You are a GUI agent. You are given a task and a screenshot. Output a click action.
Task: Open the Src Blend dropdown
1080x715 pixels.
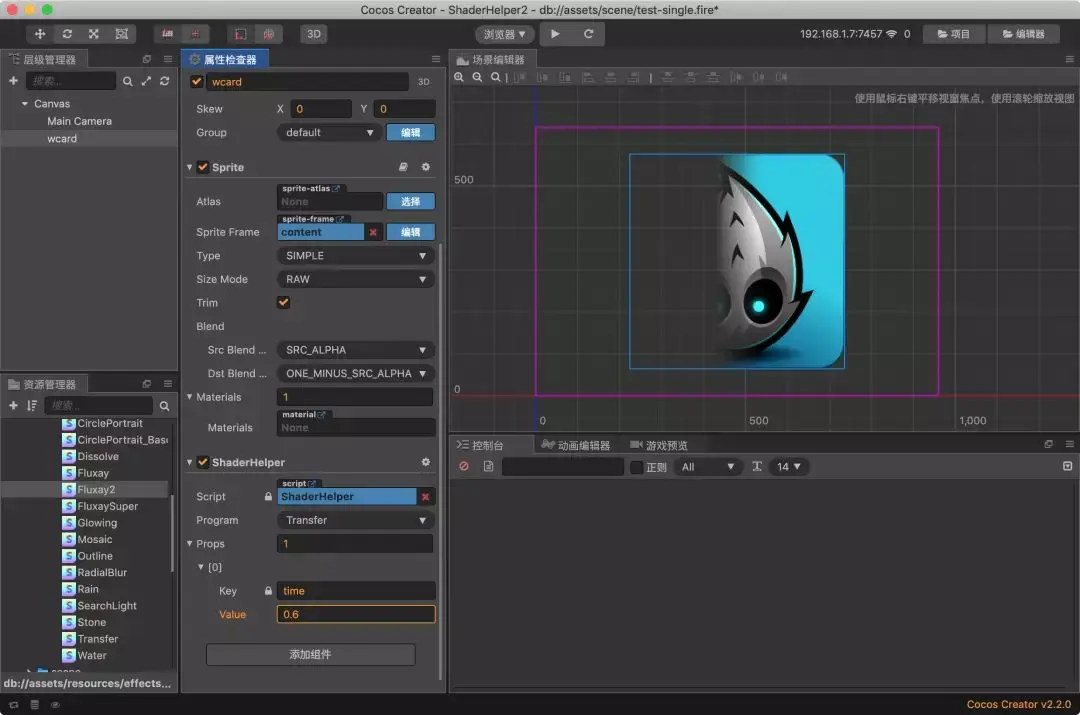355,350
